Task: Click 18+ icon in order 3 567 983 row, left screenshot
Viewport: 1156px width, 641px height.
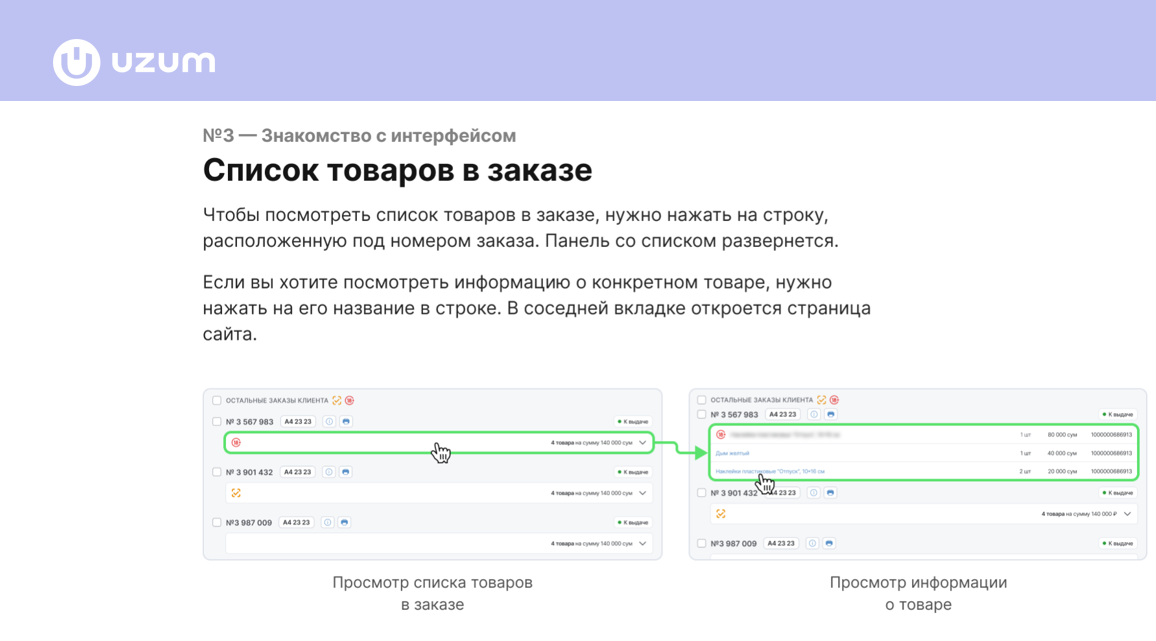Action: 236,443
